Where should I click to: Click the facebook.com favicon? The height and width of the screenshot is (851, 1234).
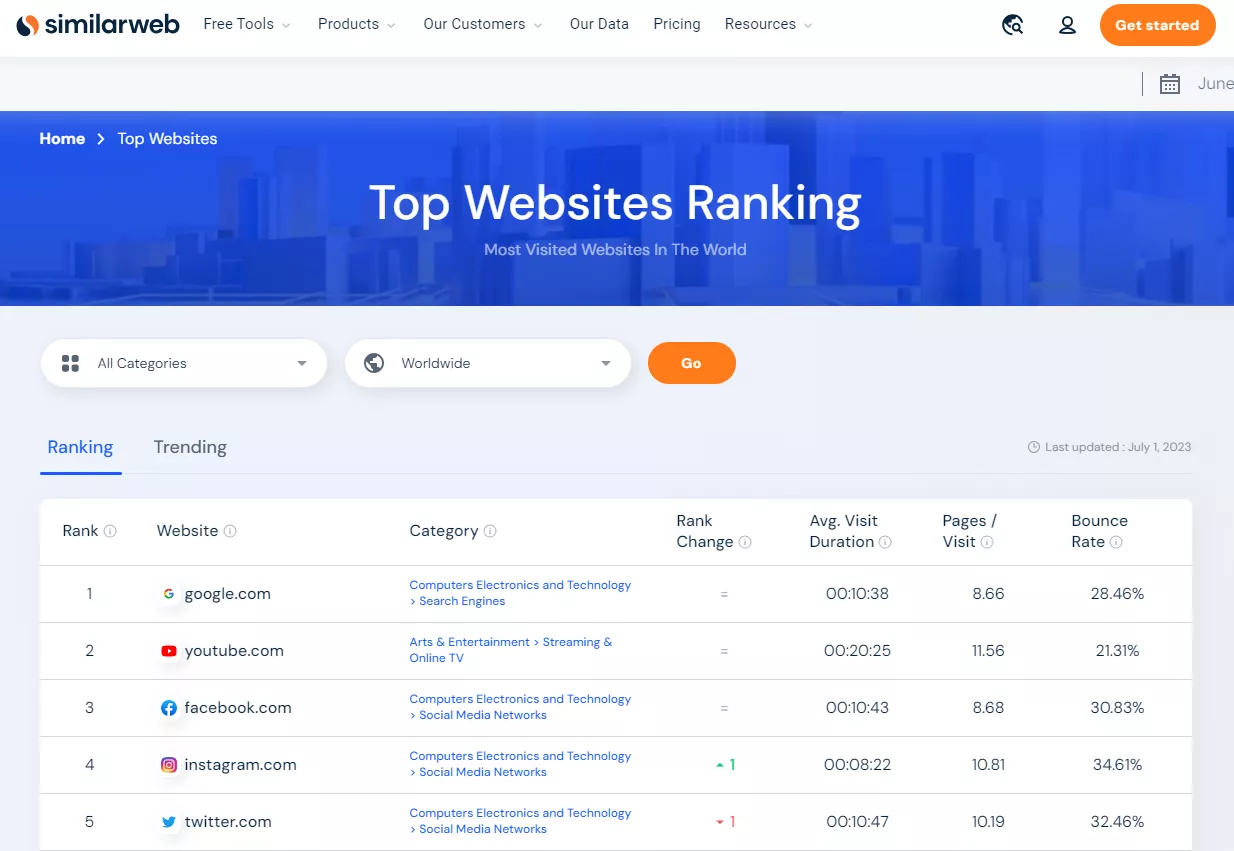tap(169, 708)
